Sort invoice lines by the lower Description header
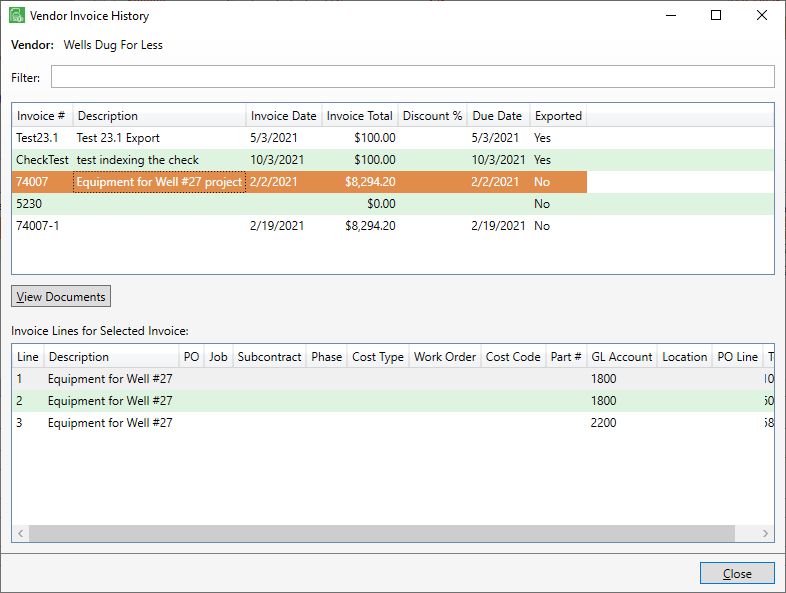Image resolution: width=786 pixels, height=593 pixels. point(112,357)
